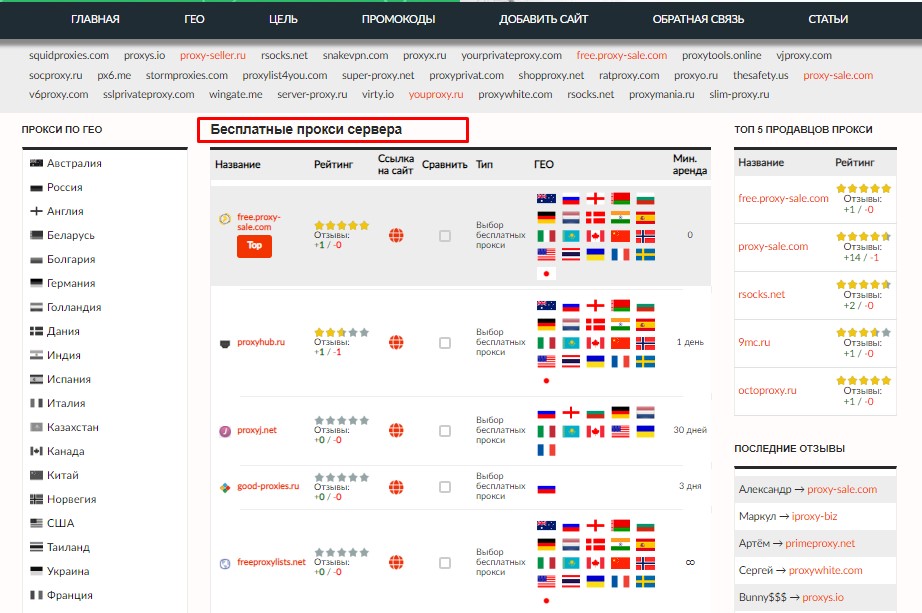Tick the compare checkbox for free.proxy-sale.com
The image size is (922, 613).
445,236
